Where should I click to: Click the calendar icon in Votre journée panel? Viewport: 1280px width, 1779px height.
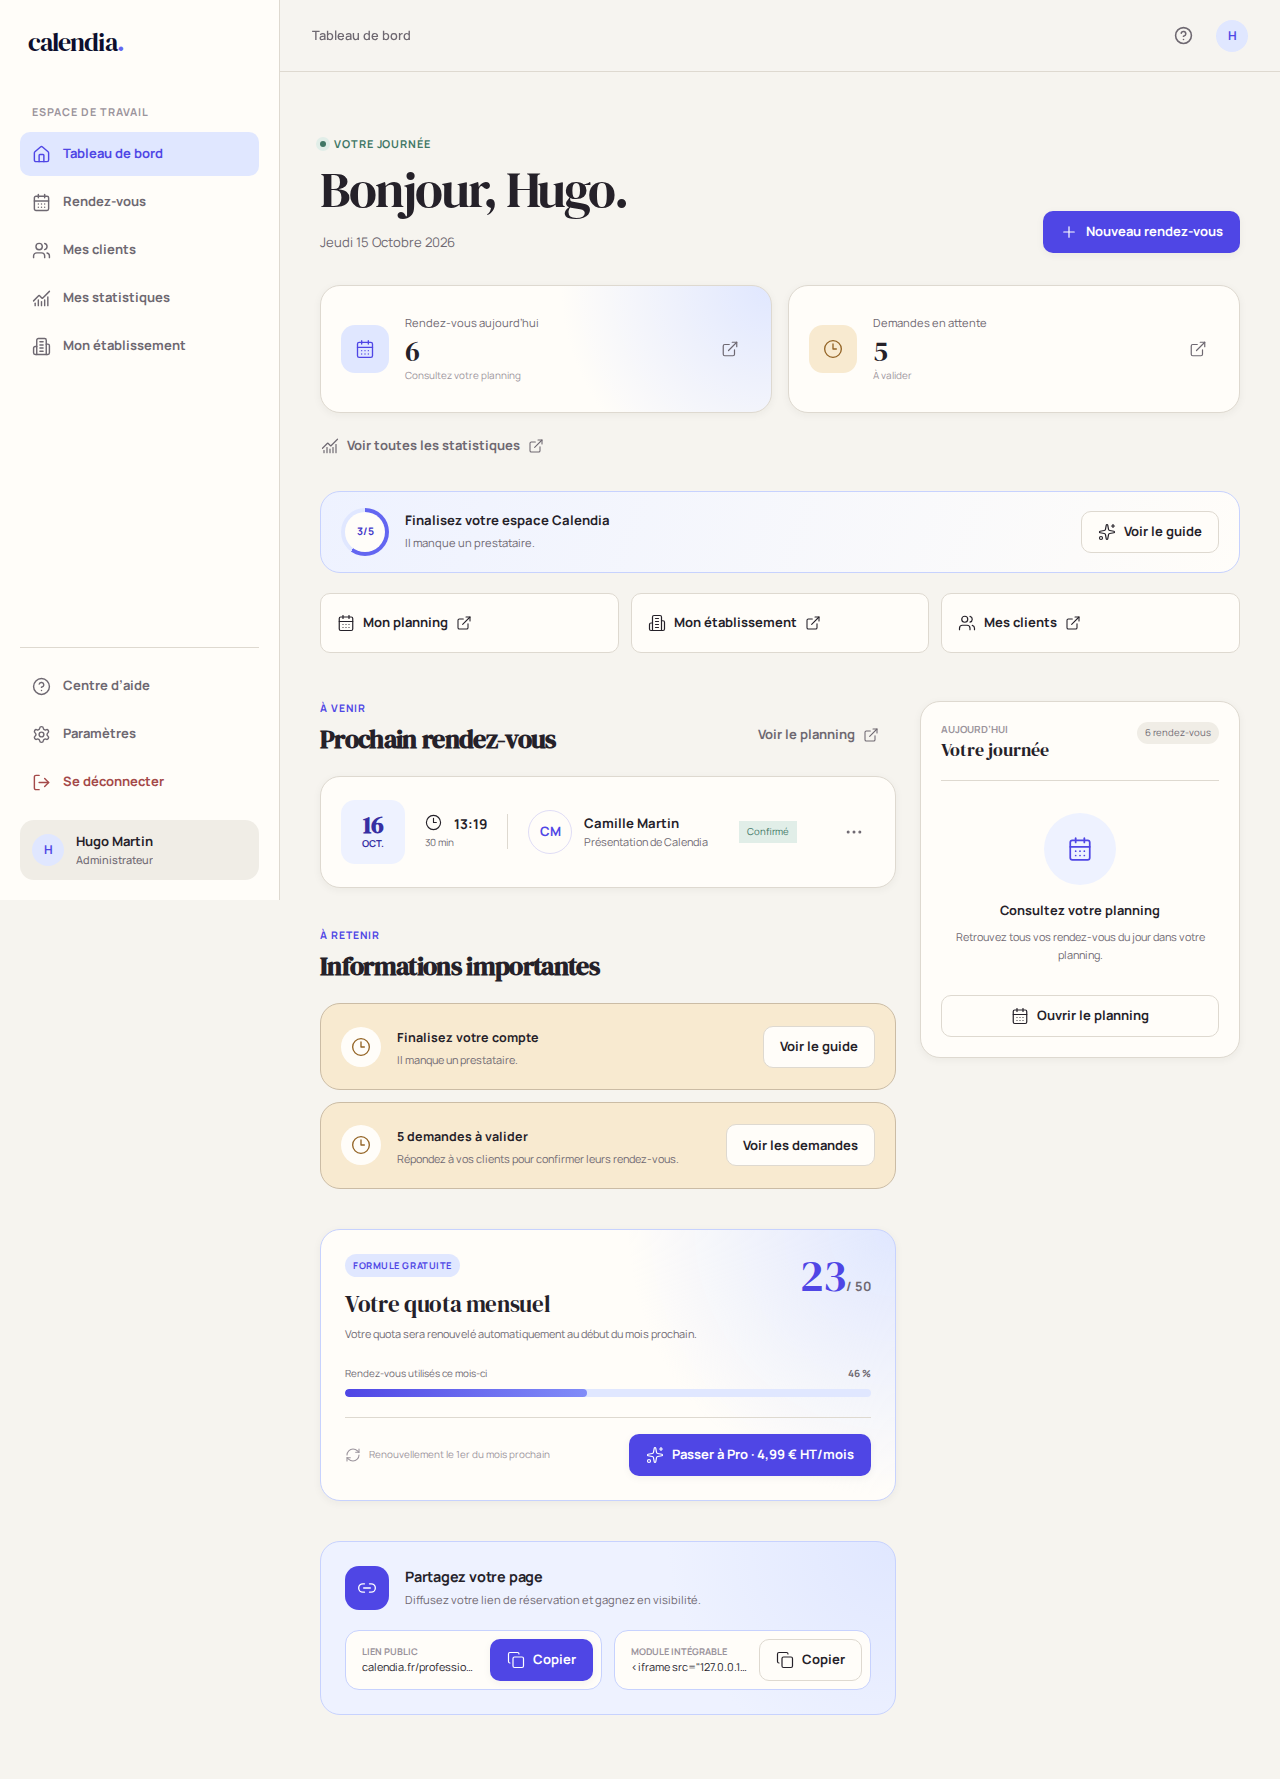(1080, 849)
